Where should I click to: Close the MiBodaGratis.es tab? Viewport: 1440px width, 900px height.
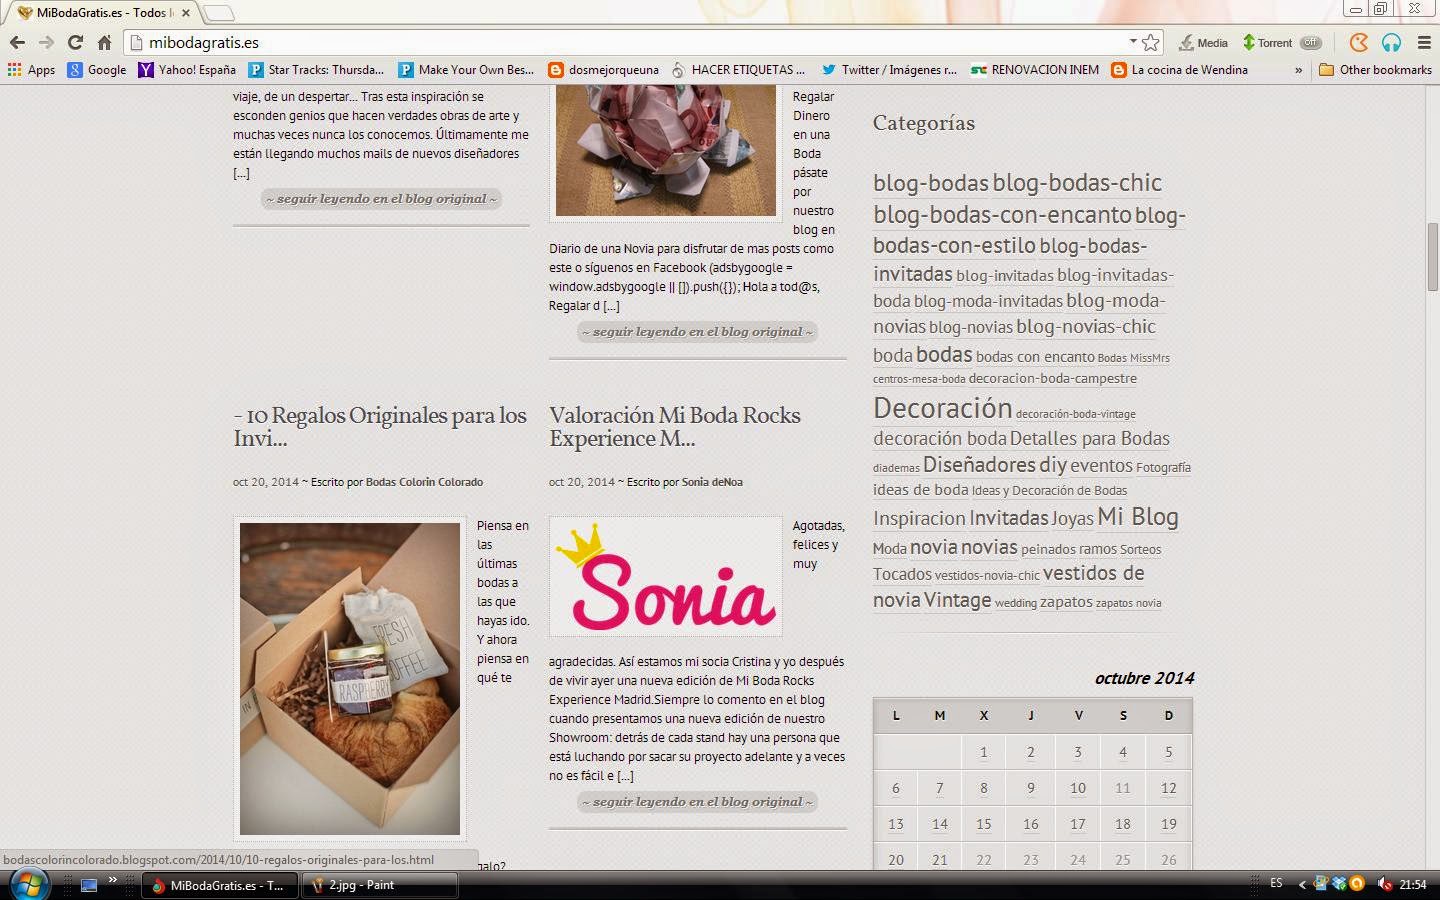(x=186, y=13)
